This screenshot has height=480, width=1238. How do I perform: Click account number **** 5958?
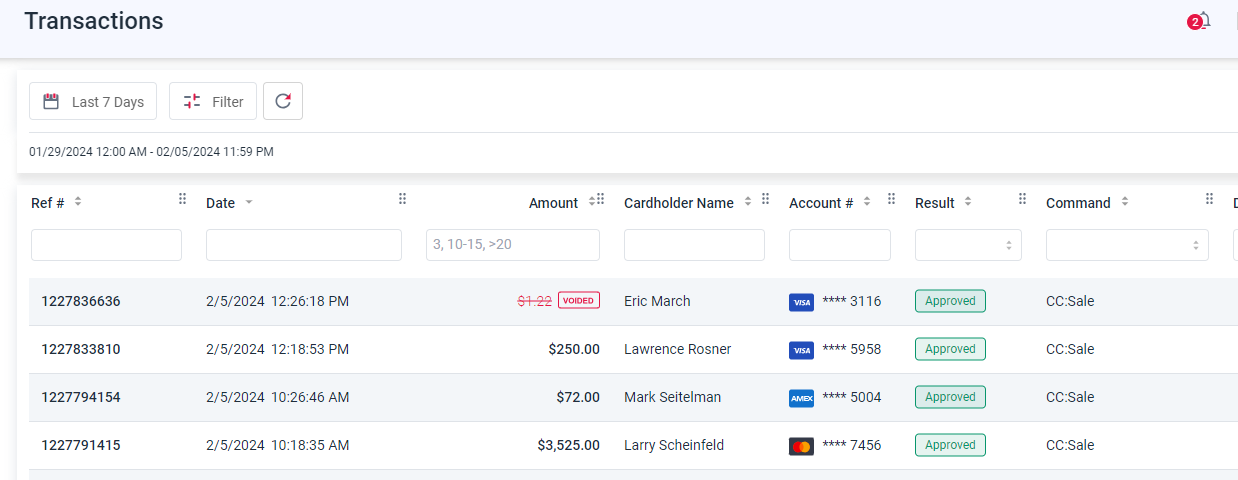(x=852, y=349)
